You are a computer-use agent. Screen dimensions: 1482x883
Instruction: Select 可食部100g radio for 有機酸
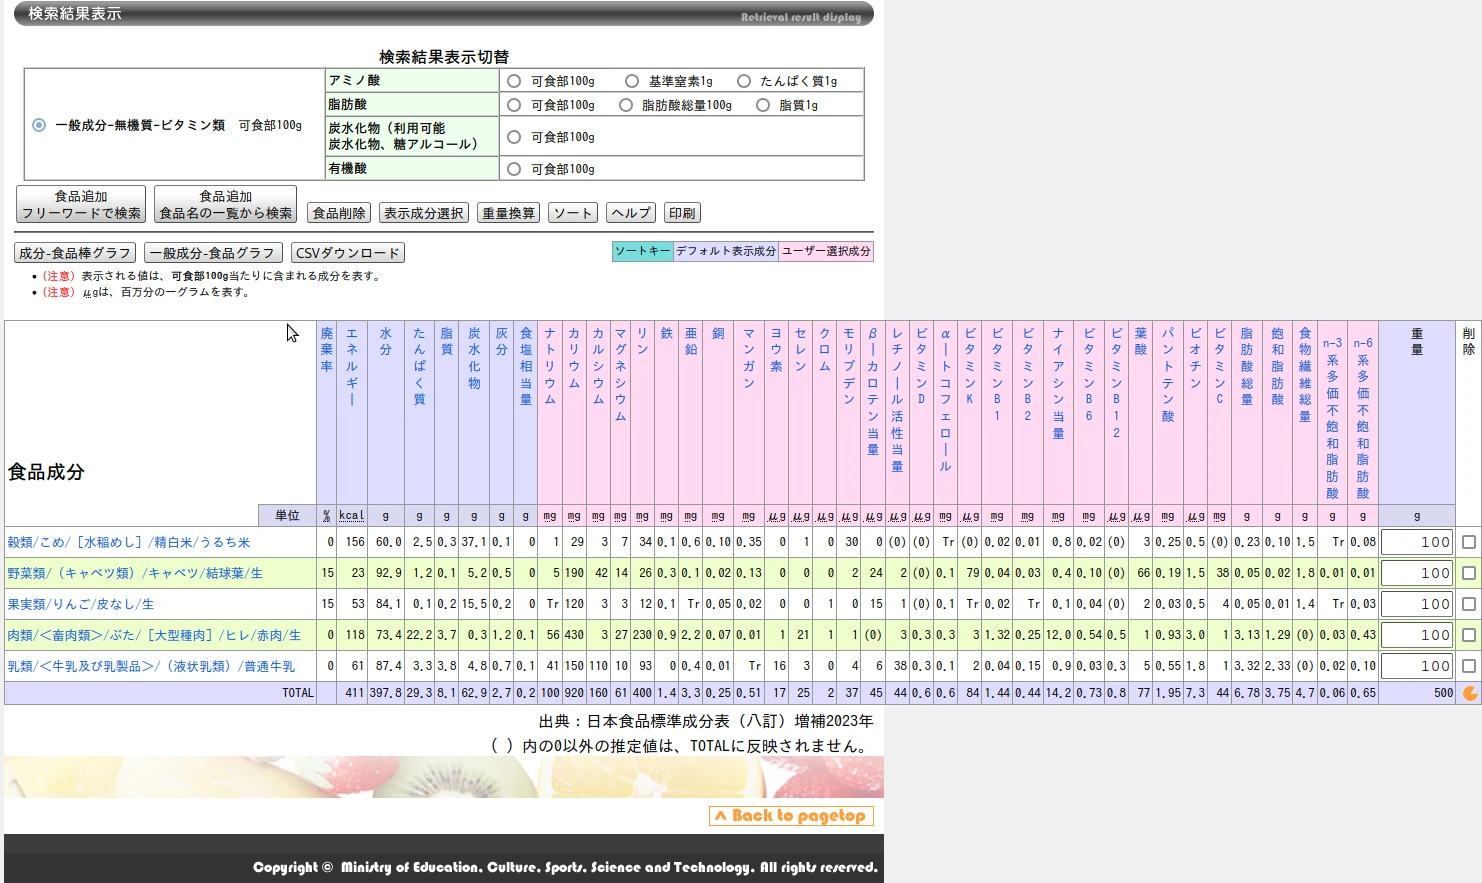pyautogui.click(x=513, y=168)
